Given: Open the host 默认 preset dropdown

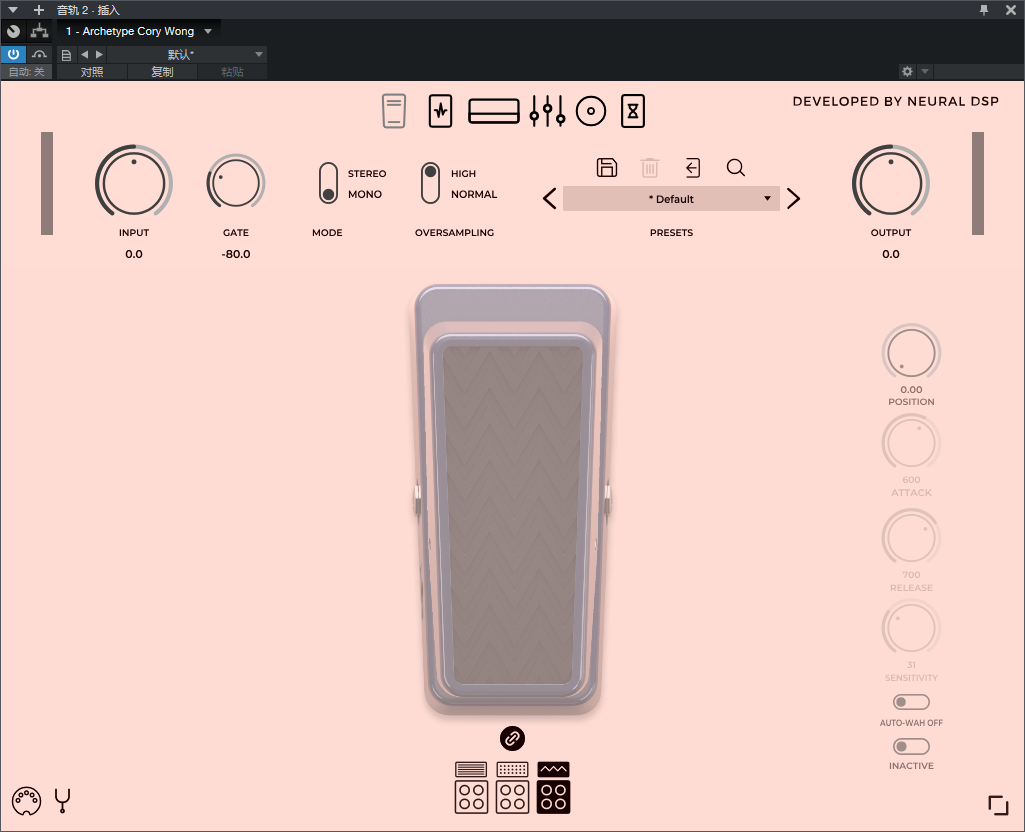Looking at the screenshot, I should coord(187,54).
